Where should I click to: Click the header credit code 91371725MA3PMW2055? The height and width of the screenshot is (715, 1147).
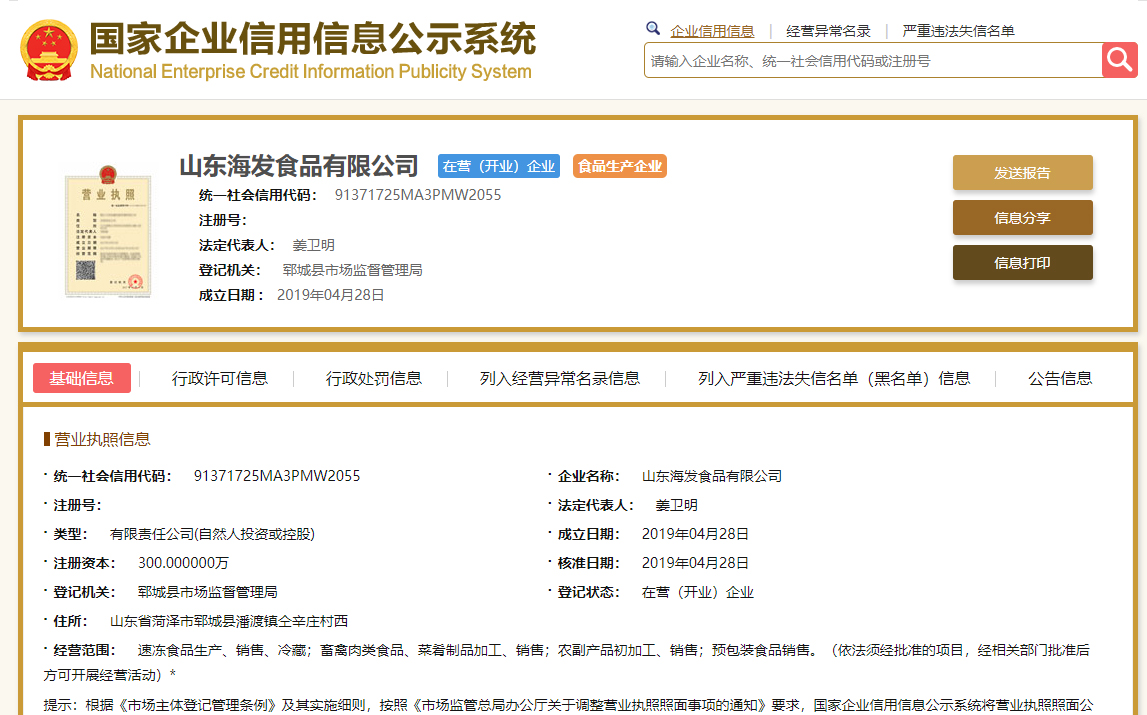pyautogui.click(x=418, y=195)
